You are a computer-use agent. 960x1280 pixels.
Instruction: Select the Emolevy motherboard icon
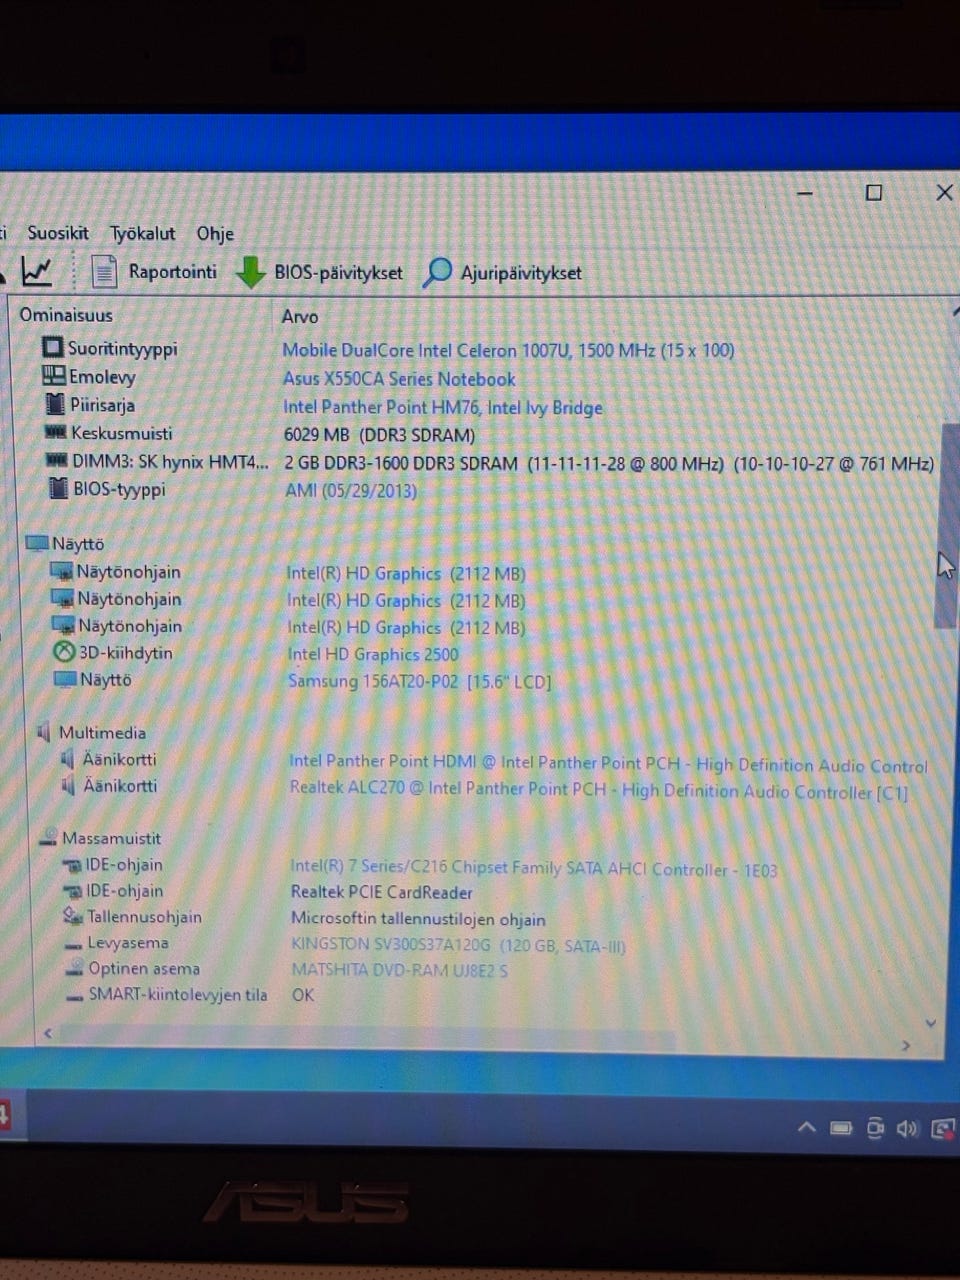54,376
